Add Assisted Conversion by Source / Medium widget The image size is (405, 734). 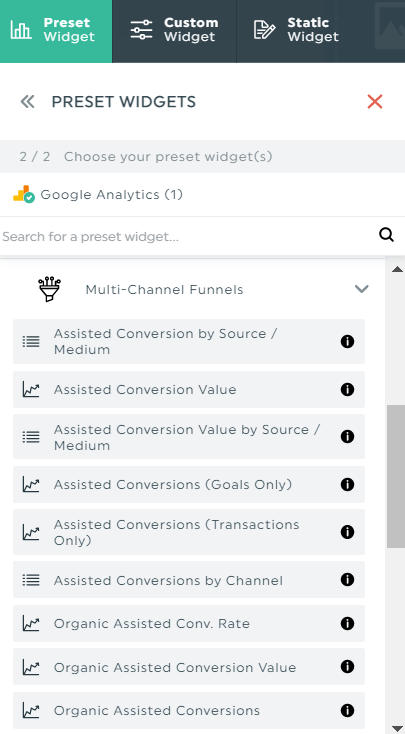(189, 341)
